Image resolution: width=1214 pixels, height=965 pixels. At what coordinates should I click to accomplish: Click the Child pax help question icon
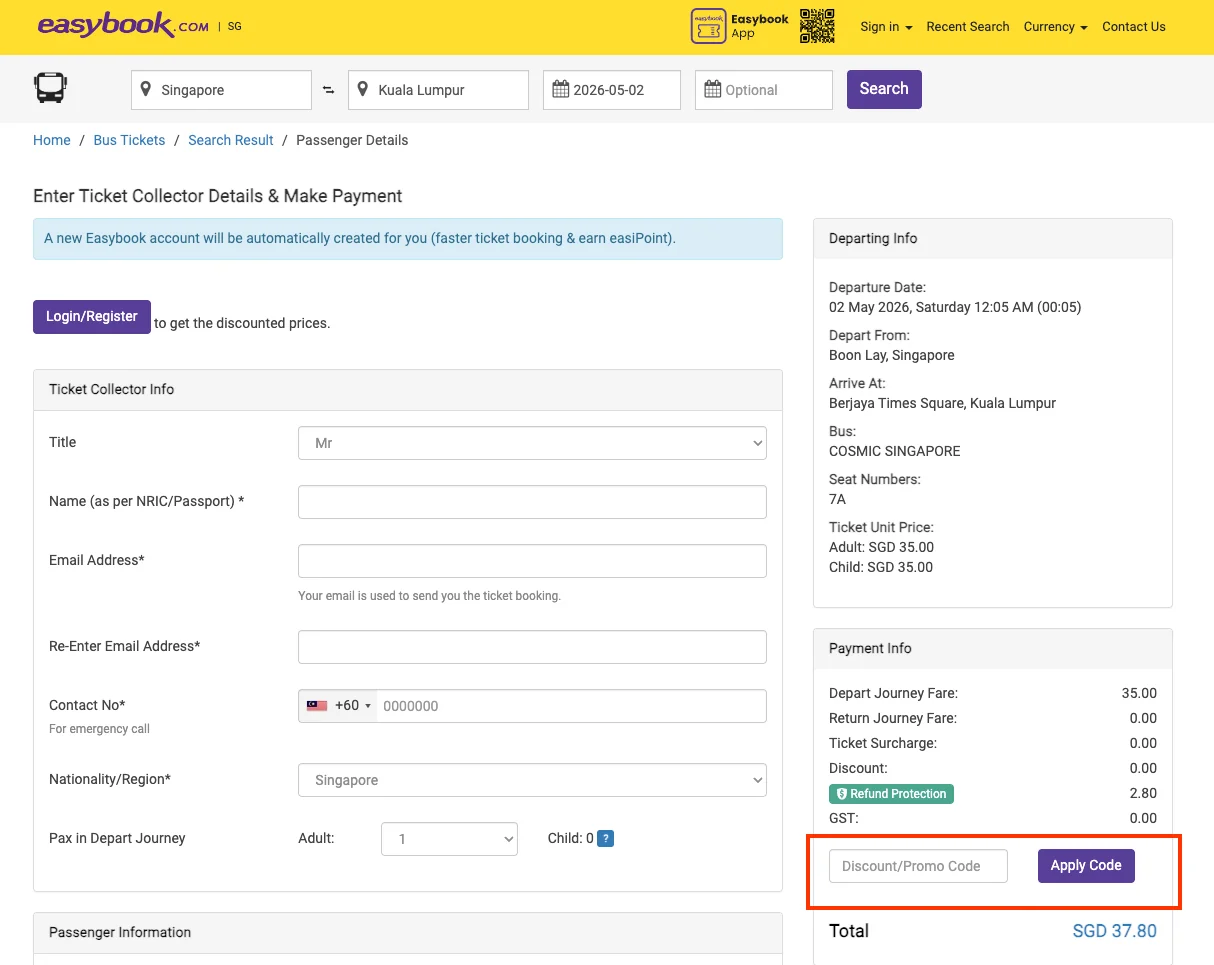tap(605, 839)
